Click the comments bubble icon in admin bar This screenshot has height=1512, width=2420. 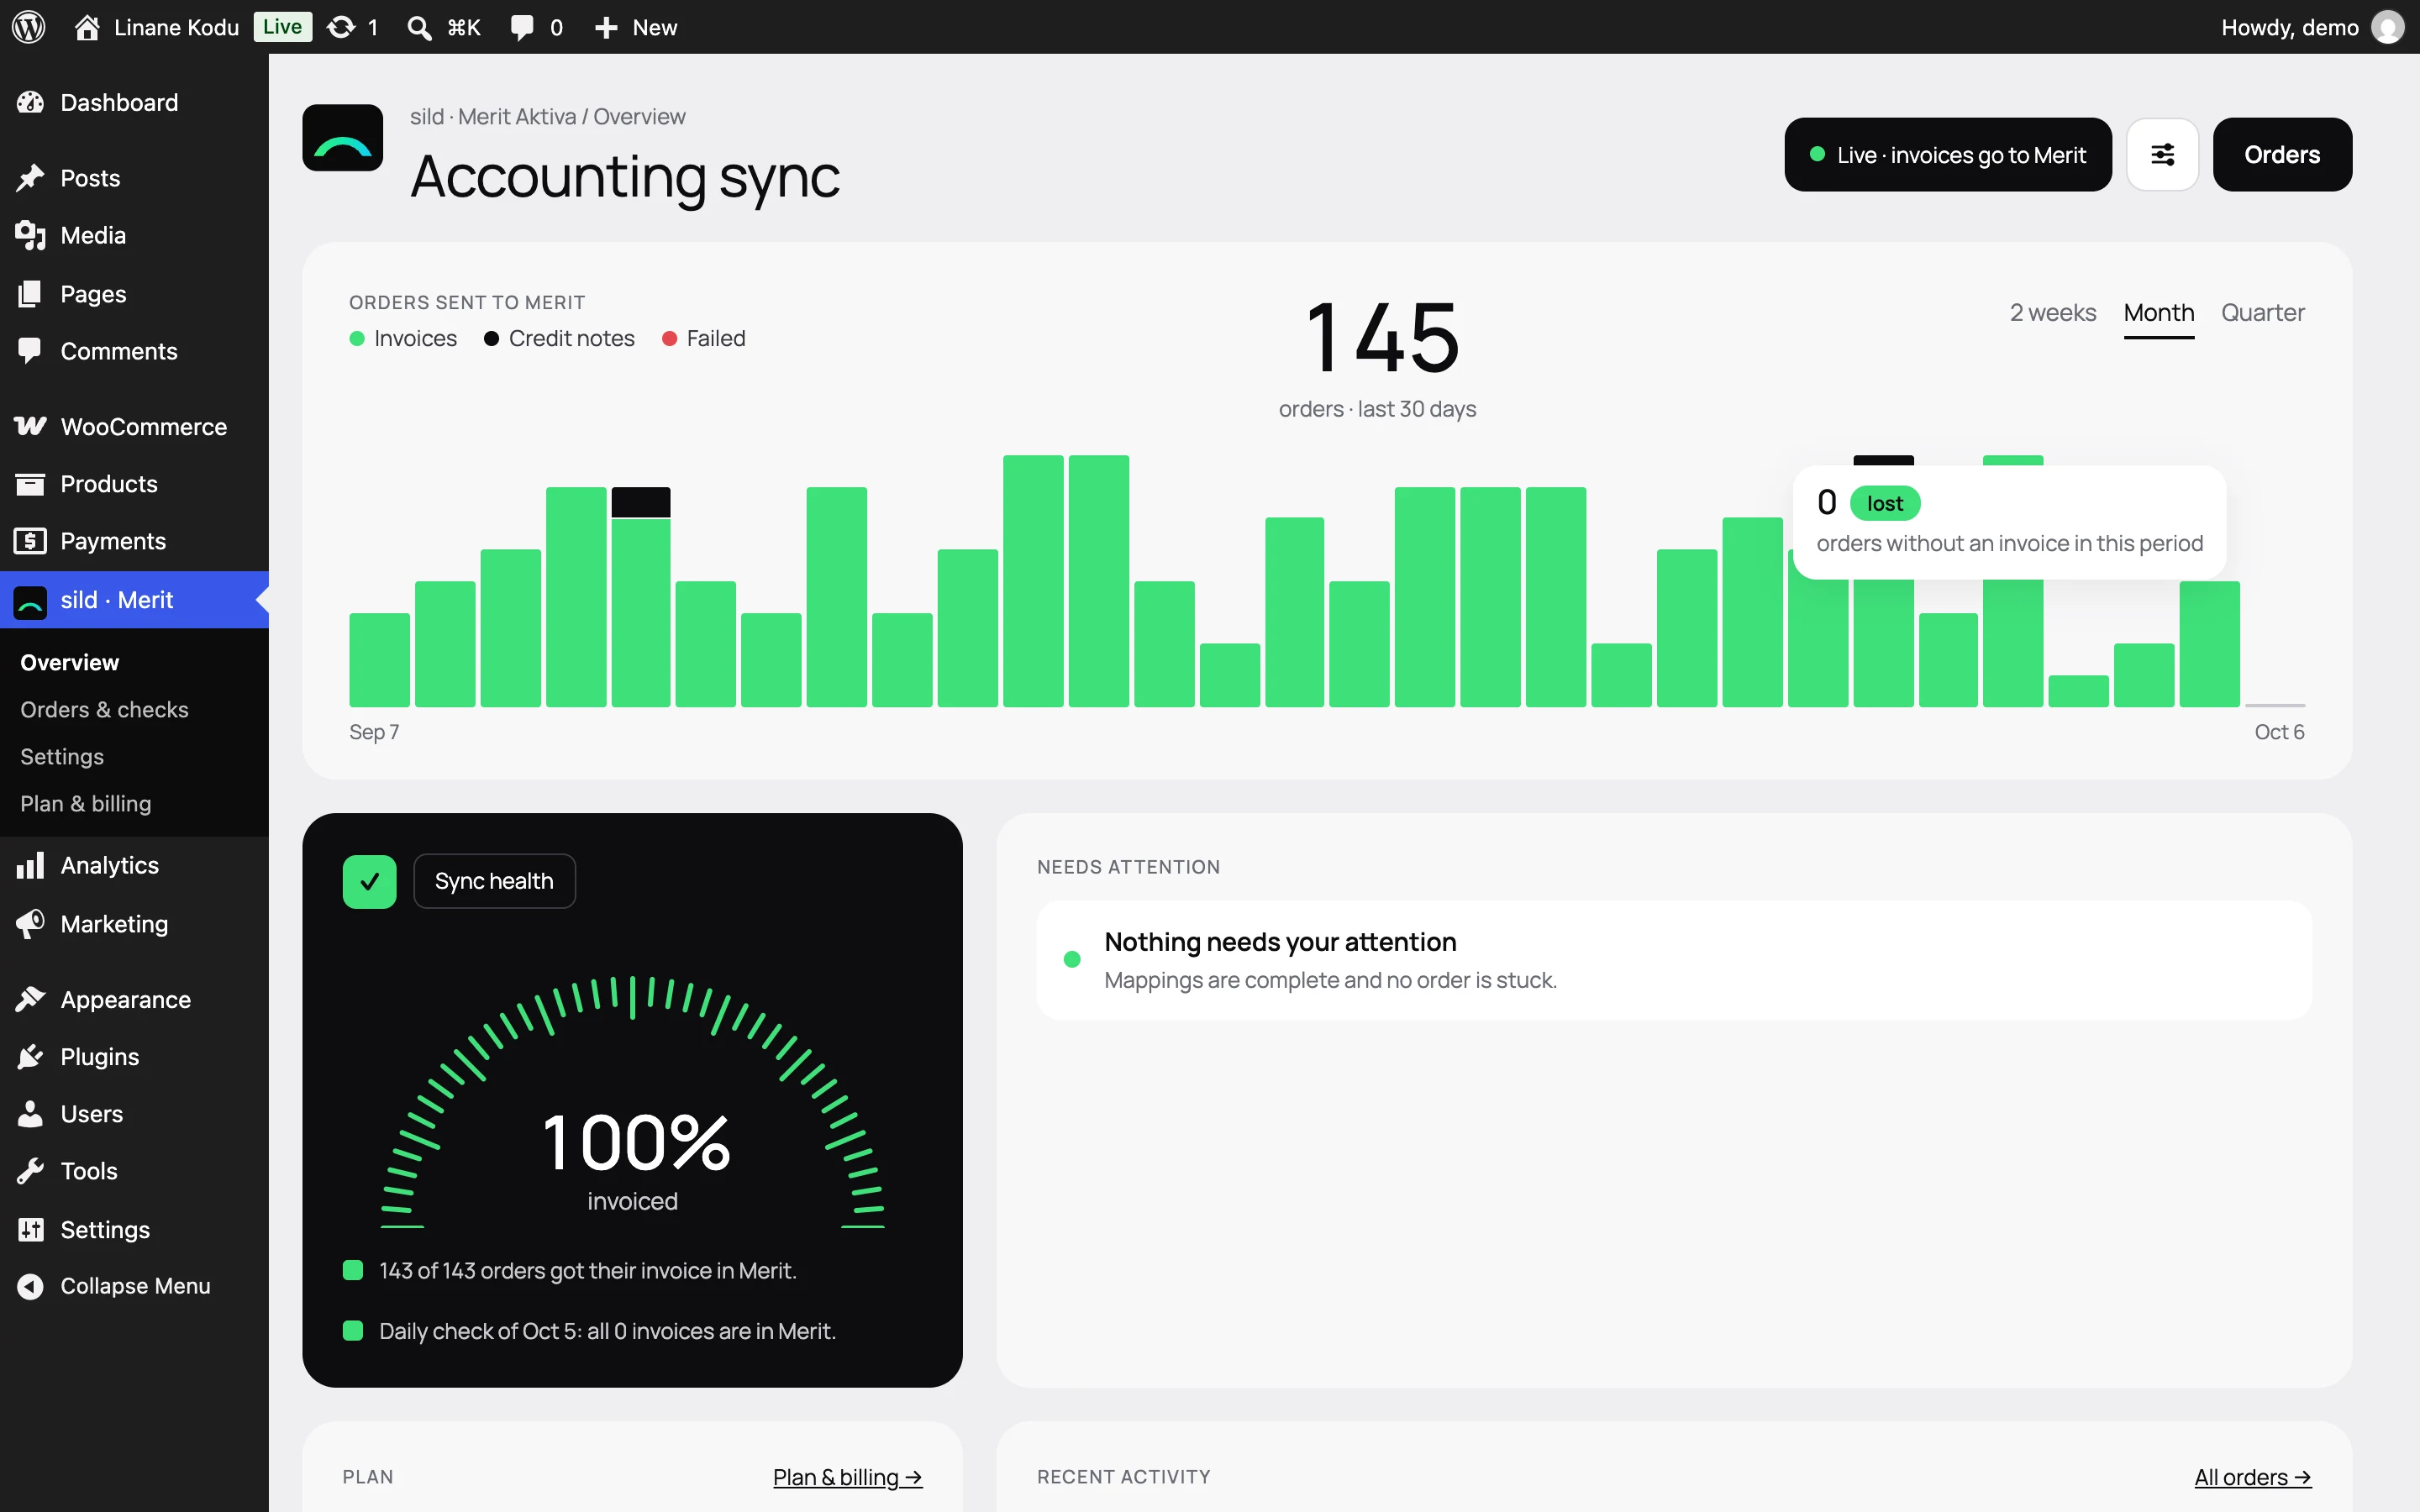[x=522, y=27]
